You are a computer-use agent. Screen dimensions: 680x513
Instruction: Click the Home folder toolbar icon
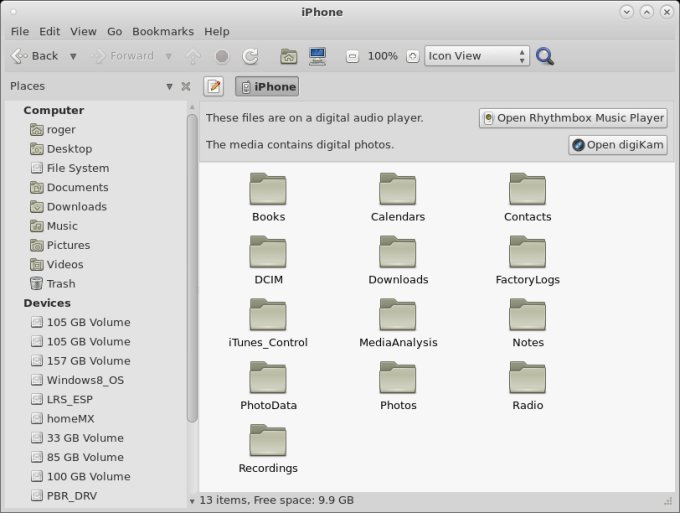tap(289, 56)
